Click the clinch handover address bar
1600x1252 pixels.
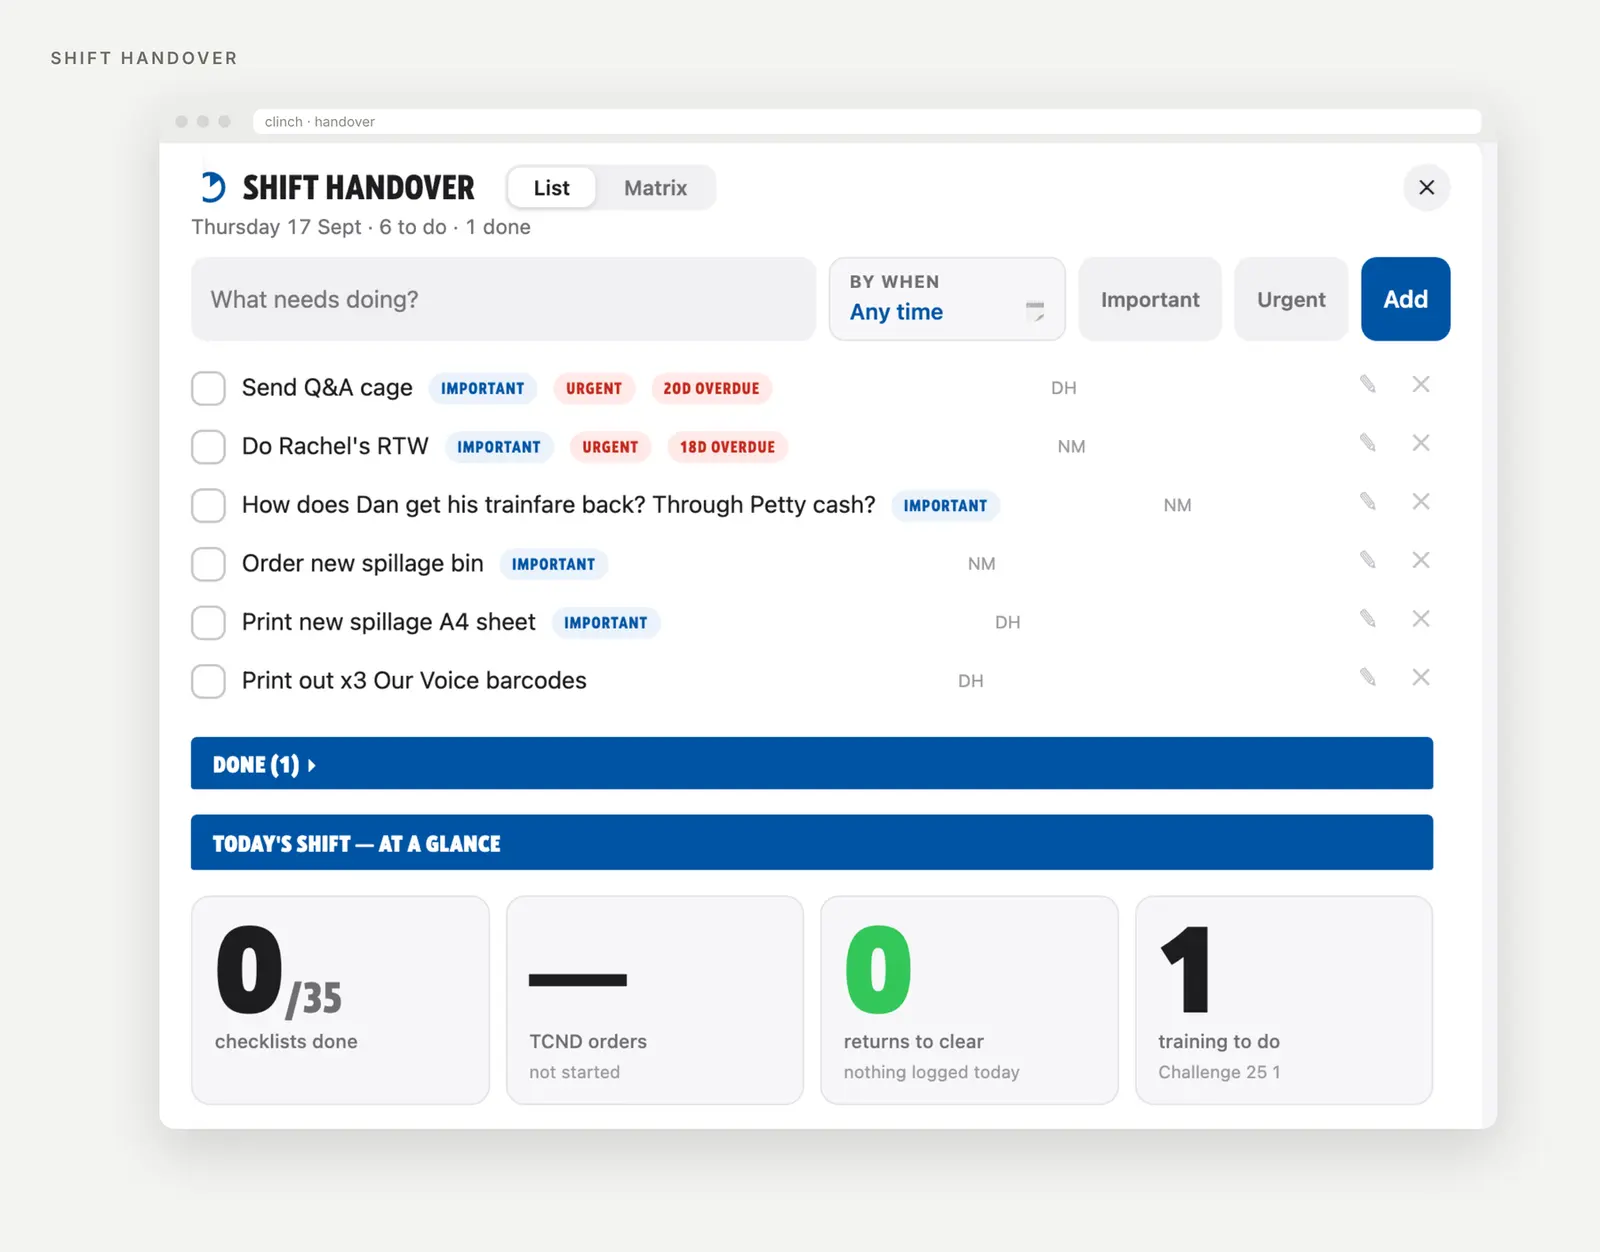[867, 121]
